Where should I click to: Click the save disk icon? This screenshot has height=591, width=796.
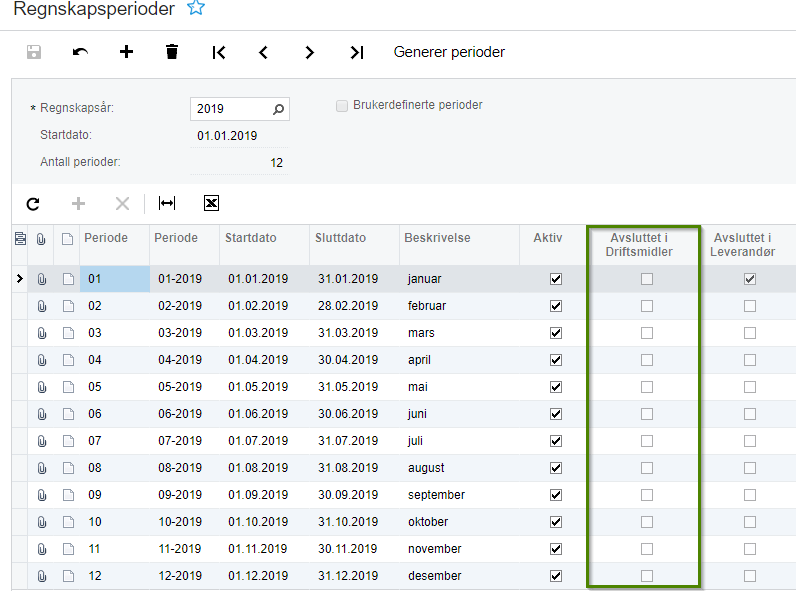pos(34,52)
